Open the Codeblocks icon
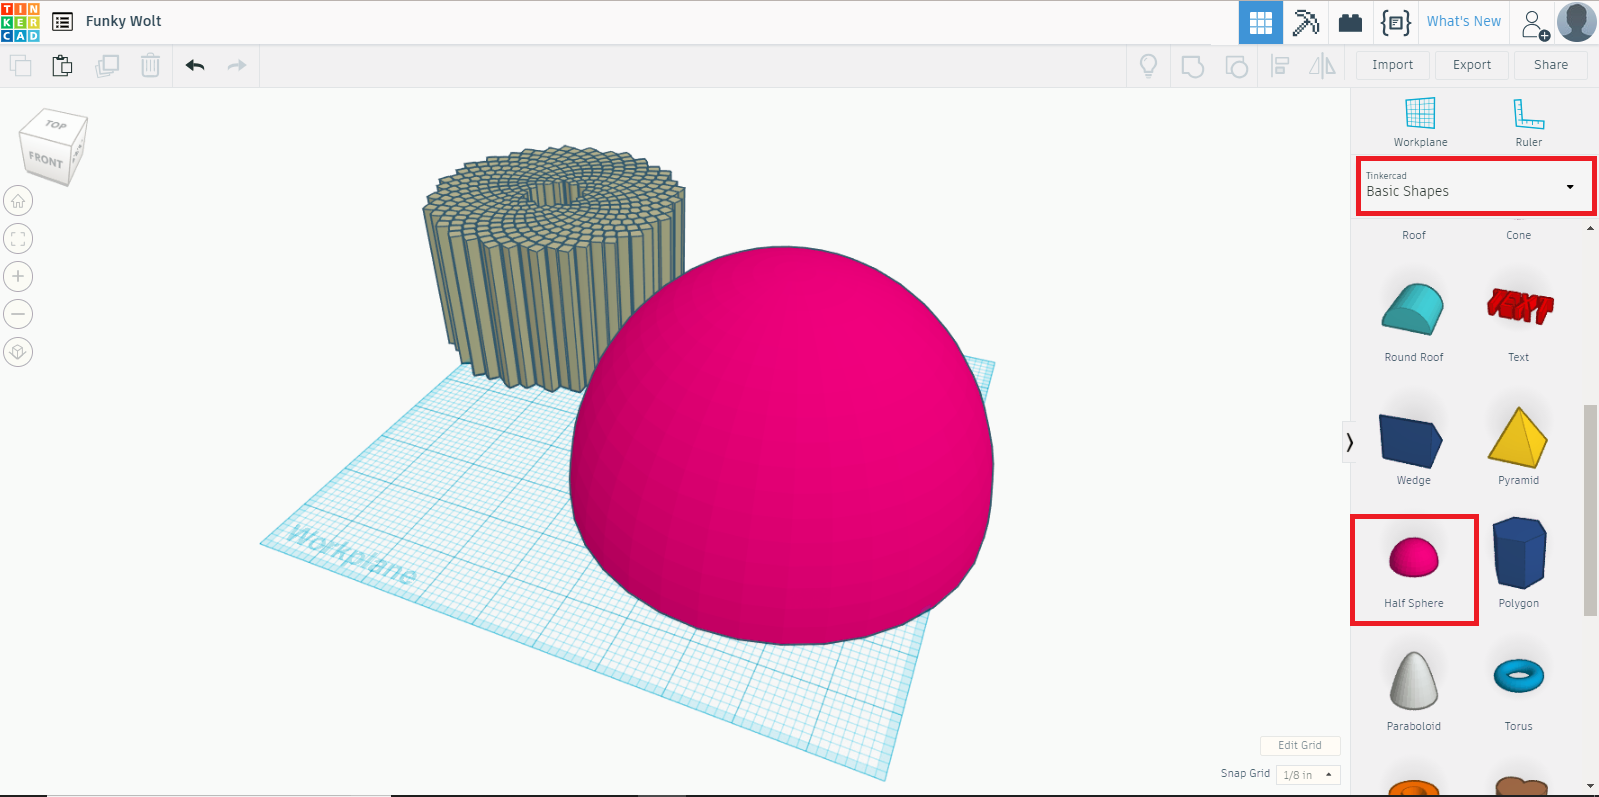 coord(1396,22)
